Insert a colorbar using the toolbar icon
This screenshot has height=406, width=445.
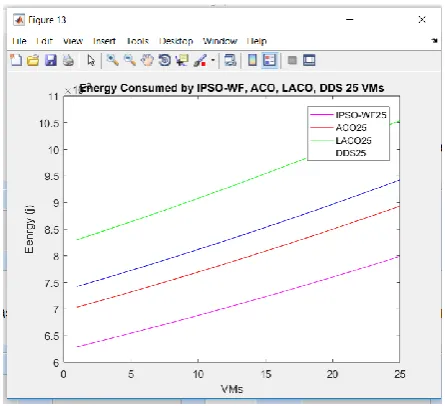pyautogui.click(x=252, y=60)
